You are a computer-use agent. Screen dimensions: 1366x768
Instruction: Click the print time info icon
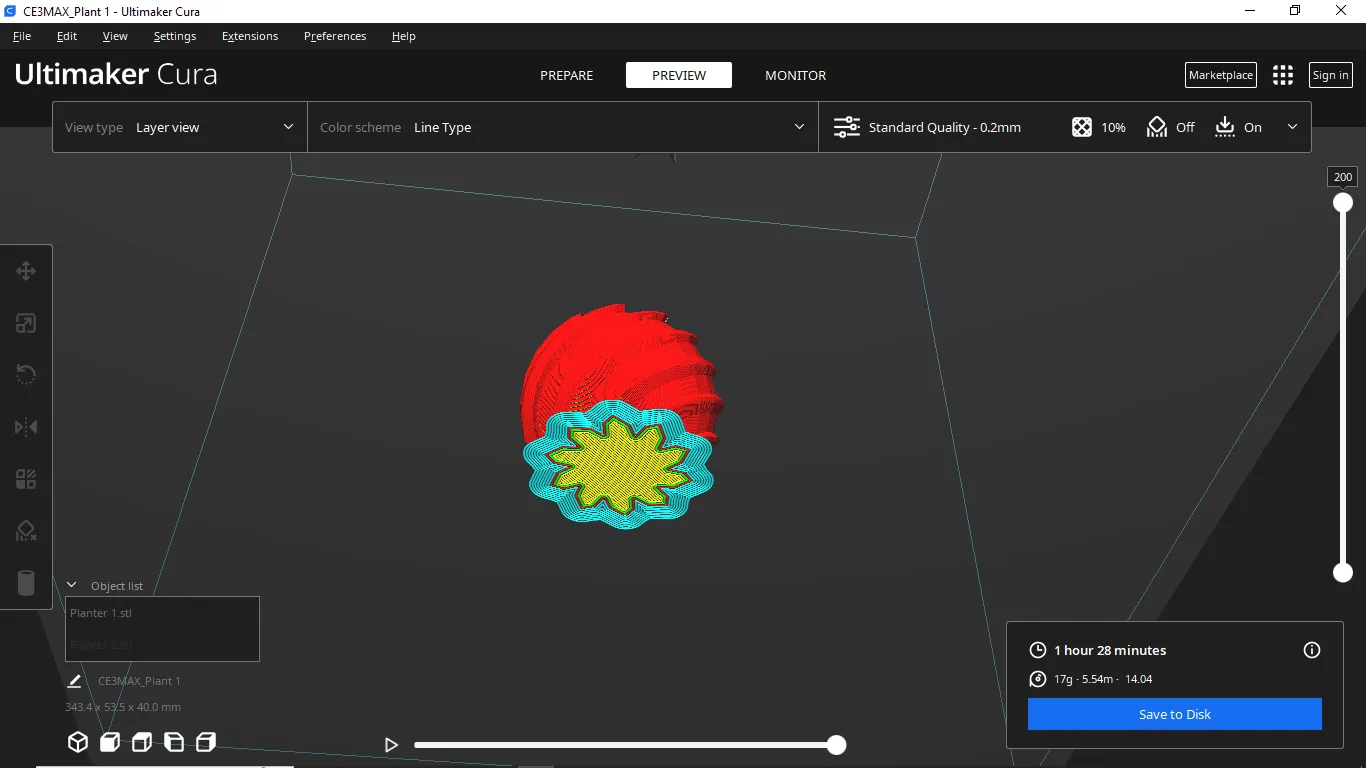tap(1312, 650)
